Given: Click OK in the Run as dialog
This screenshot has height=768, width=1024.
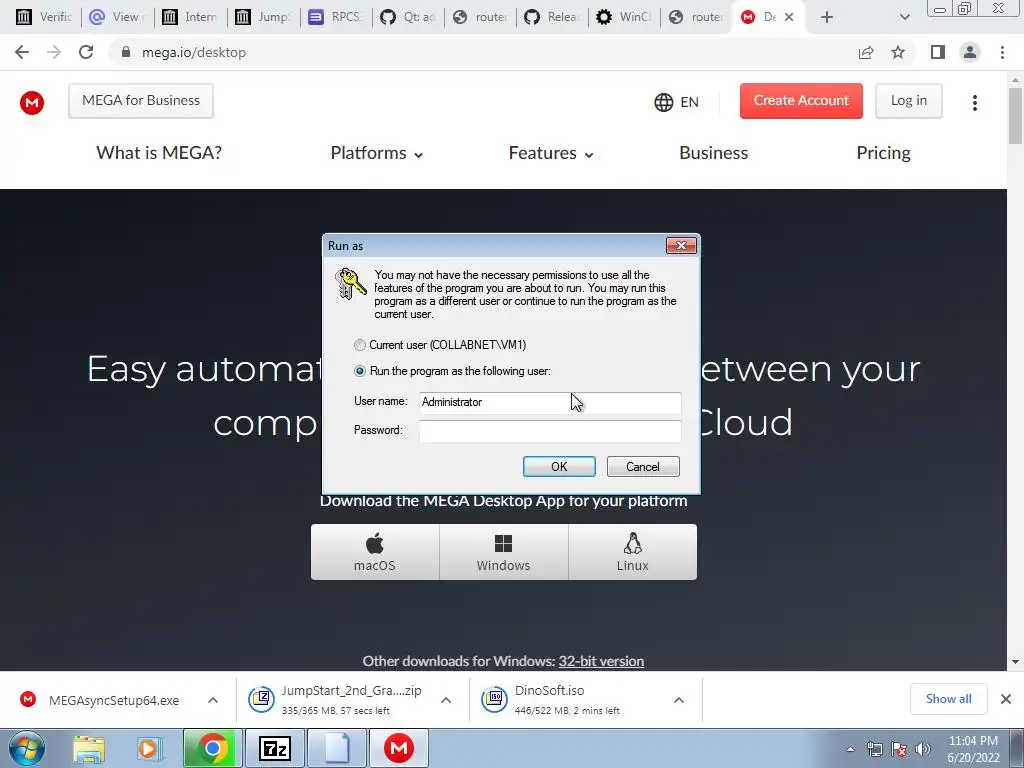Looking at the screenshot, I should click(x=559, y=466).
